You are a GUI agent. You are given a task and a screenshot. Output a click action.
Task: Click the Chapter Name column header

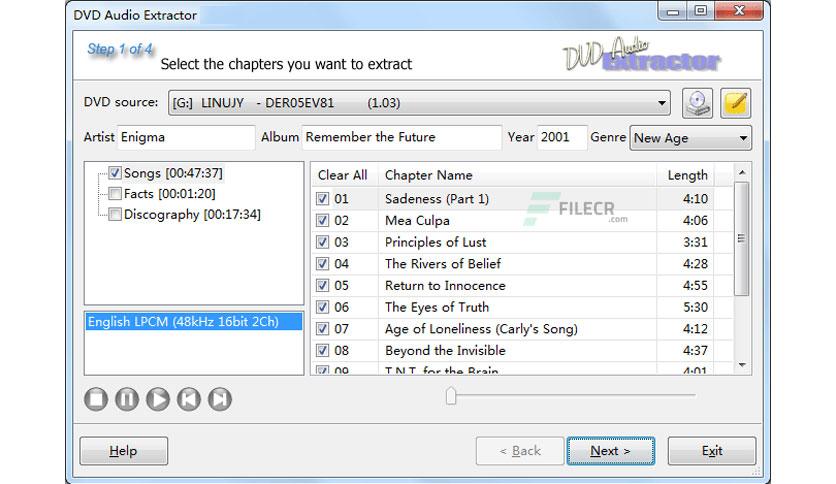pyautogui.click(x=517, y=175)
